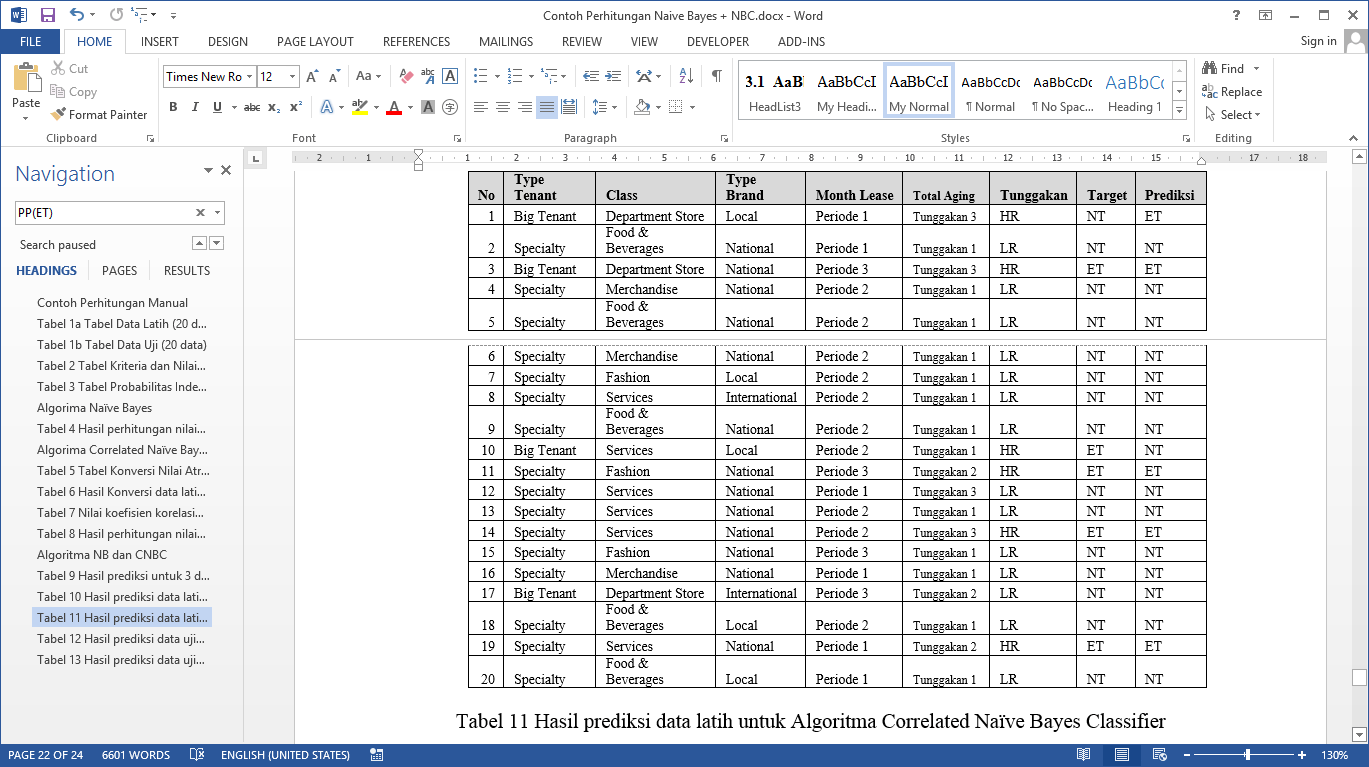Toggle Bold formatting
Image resolution: width=1369 pixels, height=767 pixels.
point(173,107)
